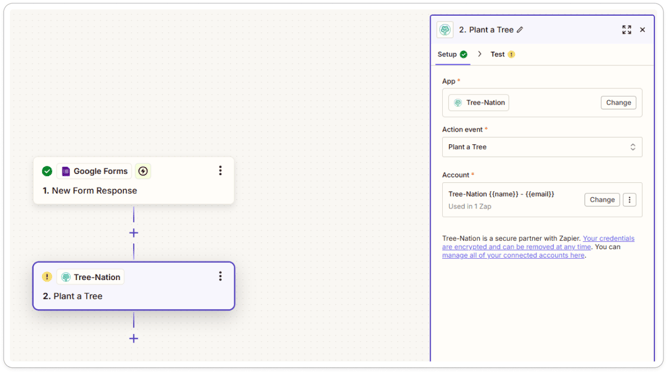Add a step between Google Forms and Tree-Nation
The height and width of the screenshot is (372, 670).
pyautogui.click(x=134, y=233)
